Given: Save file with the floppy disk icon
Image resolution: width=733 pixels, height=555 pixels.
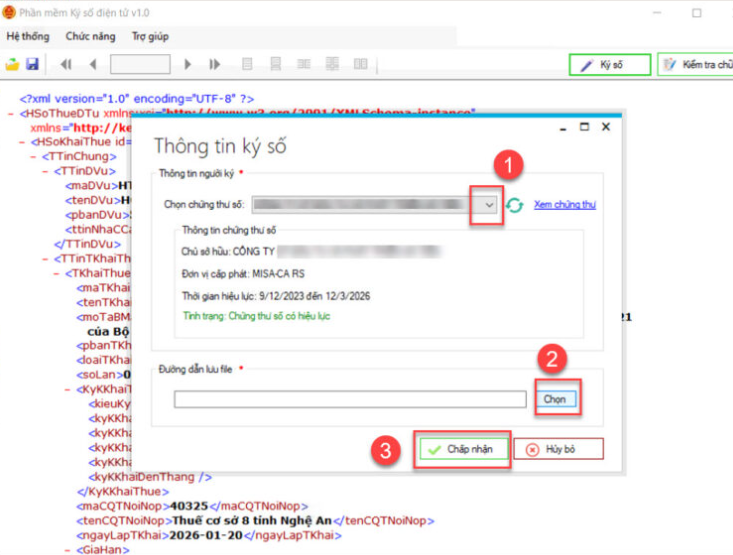Looking at the screenshot, I should pos(32,64).
